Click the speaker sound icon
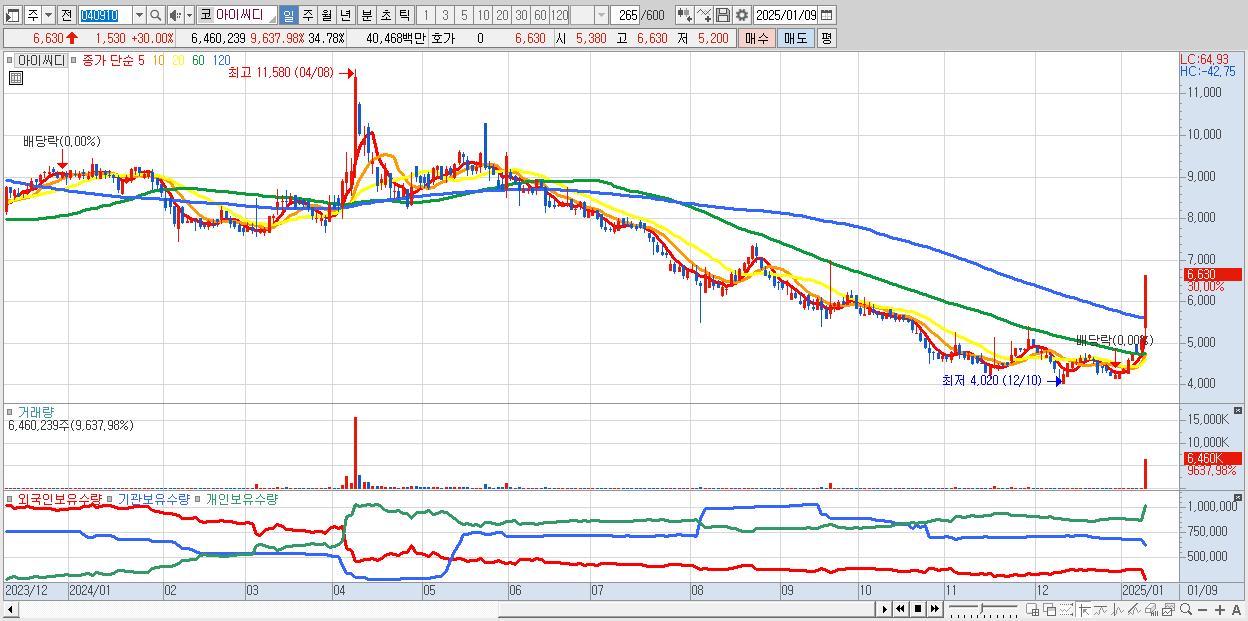Screen dimensions: 1248x621 coord(175,15)
